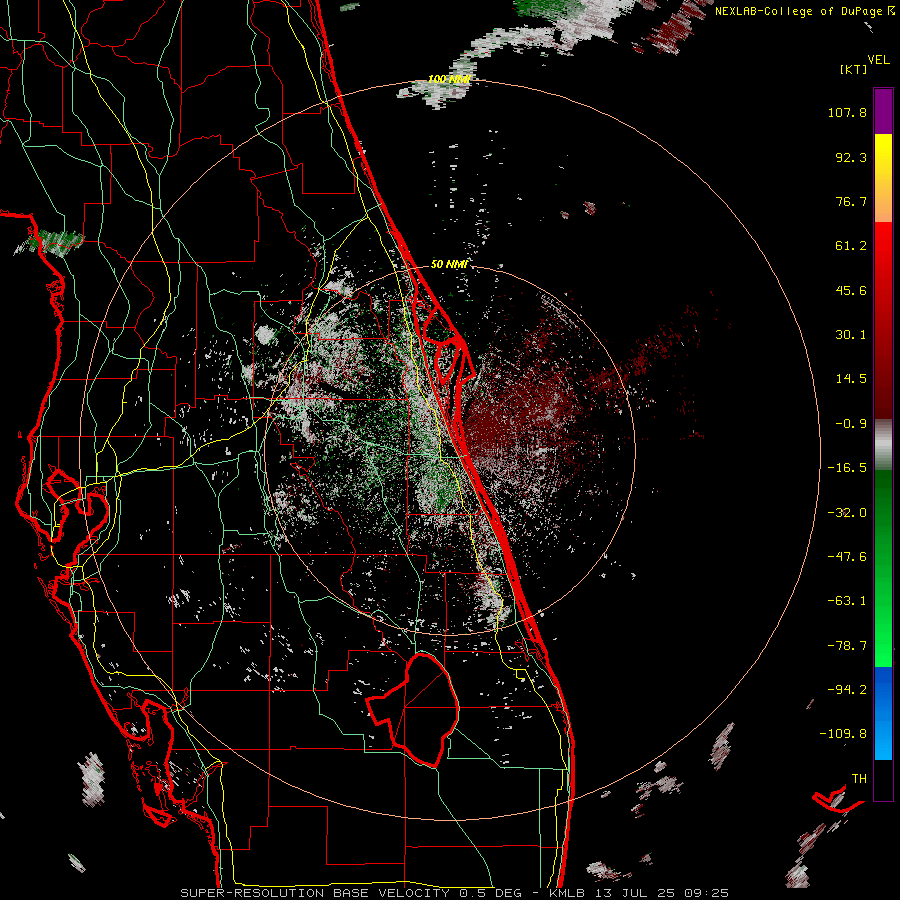Click the 92.3 velocity scale value
Viewport: 900px width, 900px height.
point(851,157)
